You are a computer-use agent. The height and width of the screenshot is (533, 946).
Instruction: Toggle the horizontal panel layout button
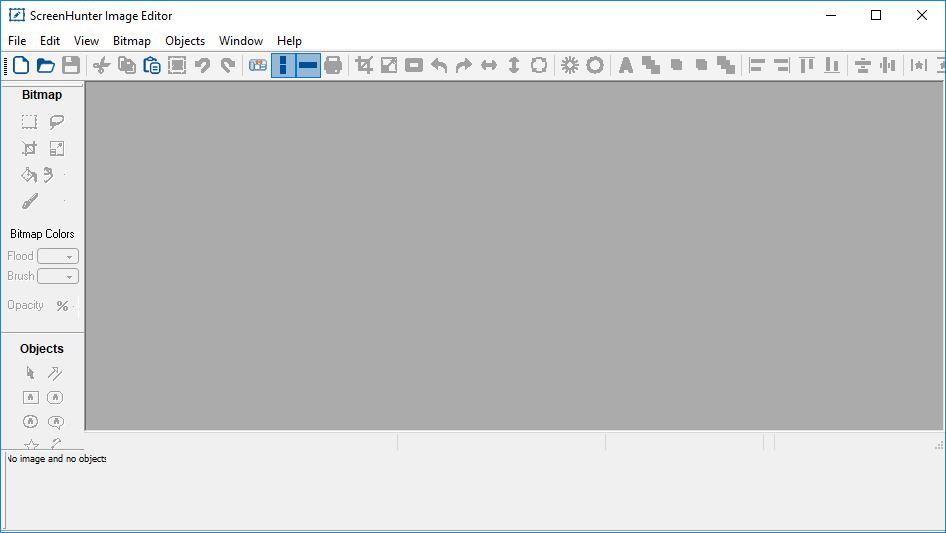(308, 66)
